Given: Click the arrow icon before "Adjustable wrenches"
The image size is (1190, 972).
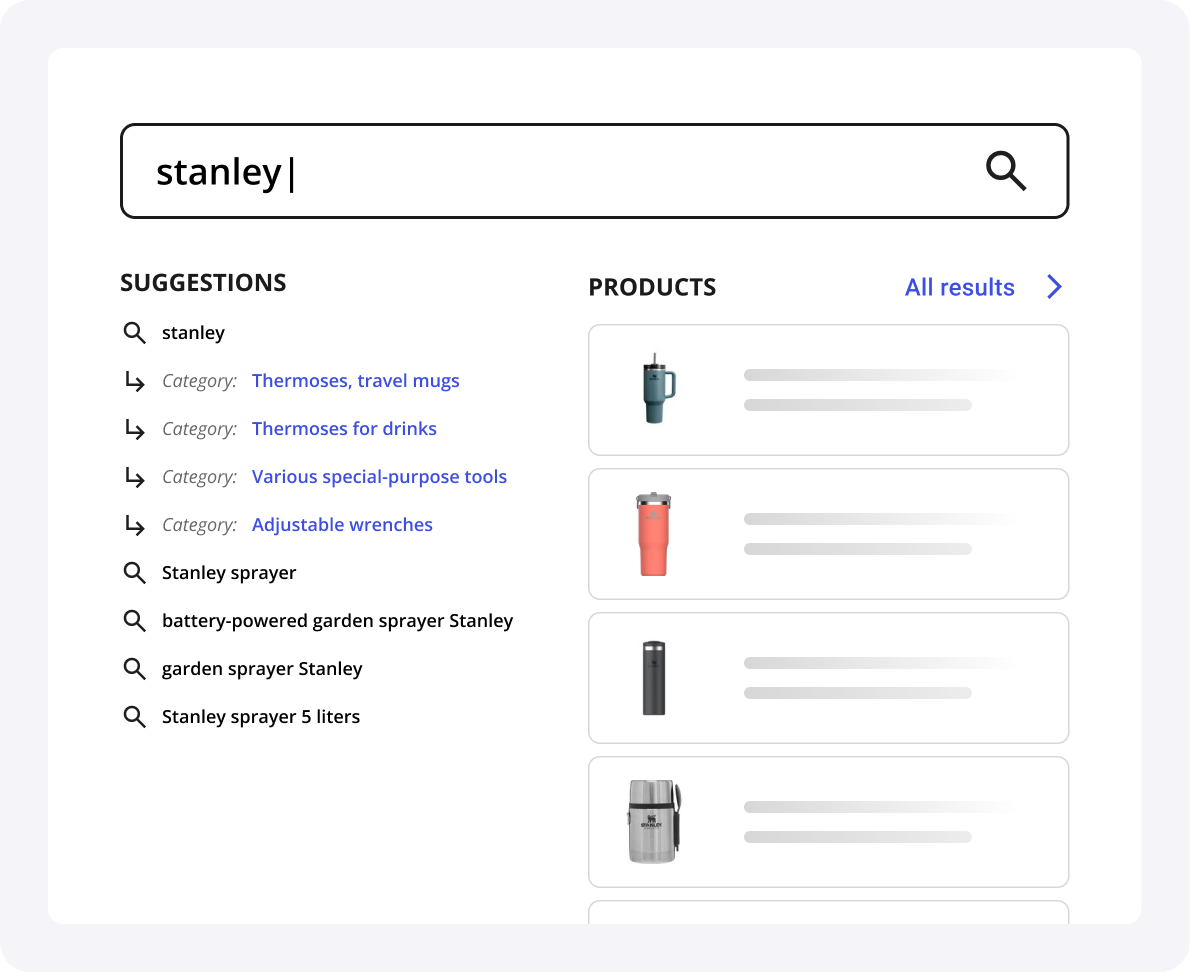Looking at the screenshot, I should pos(135,524).
